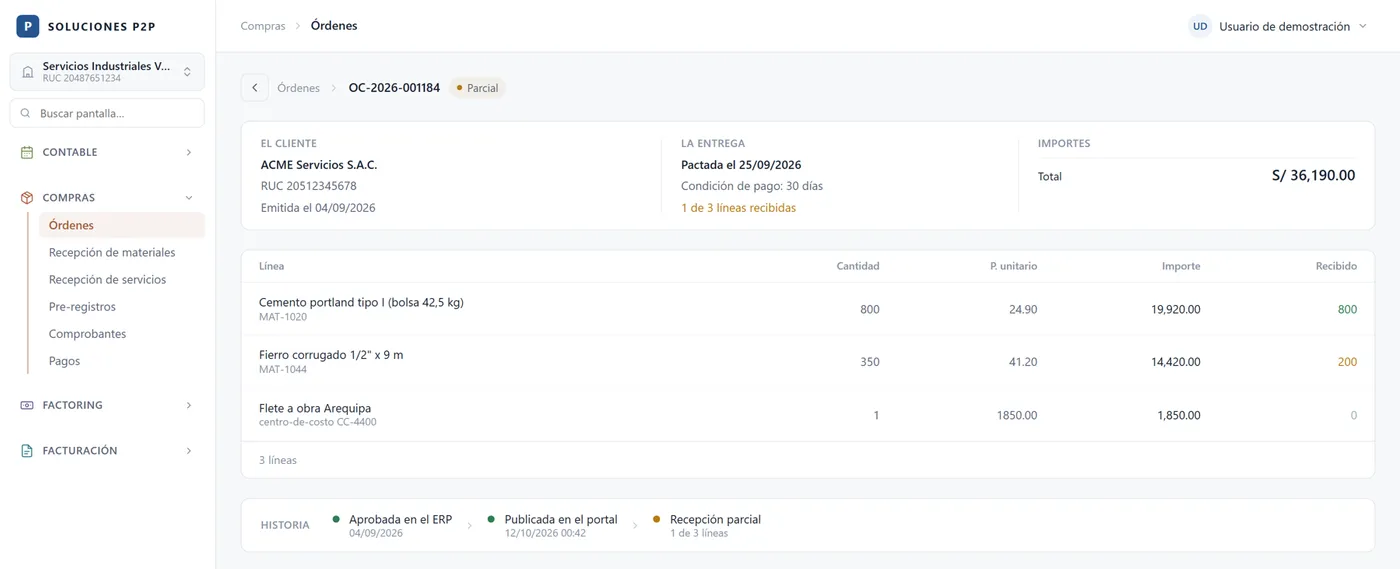Click material code MAT-1020
The width and height of the screenshot is (1400, 569).
[283, 317]
